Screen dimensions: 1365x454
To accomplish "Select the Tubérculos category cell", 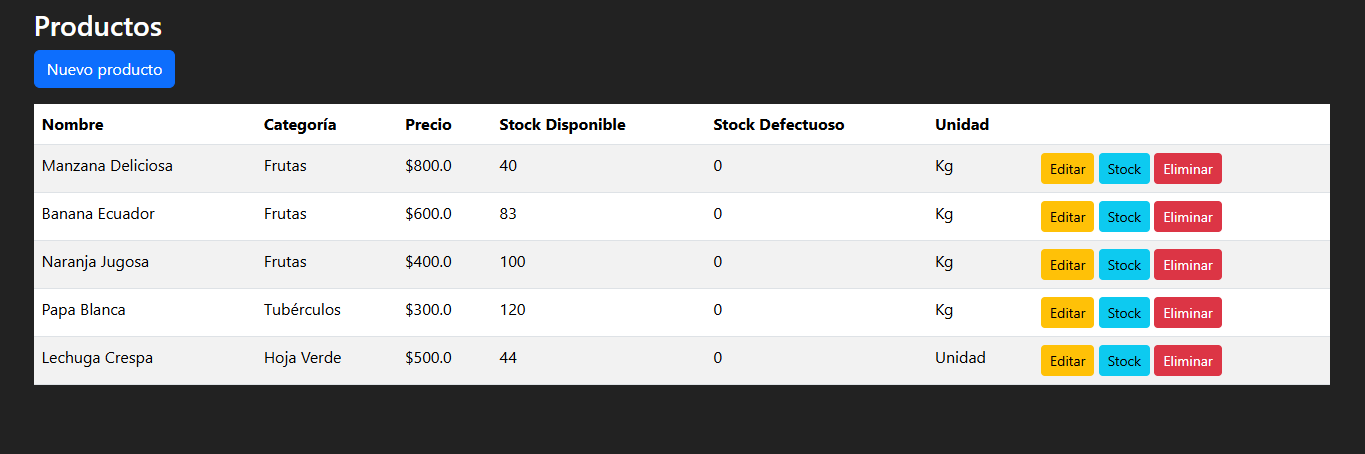I will pyautogui.click(x=302, y=310).
